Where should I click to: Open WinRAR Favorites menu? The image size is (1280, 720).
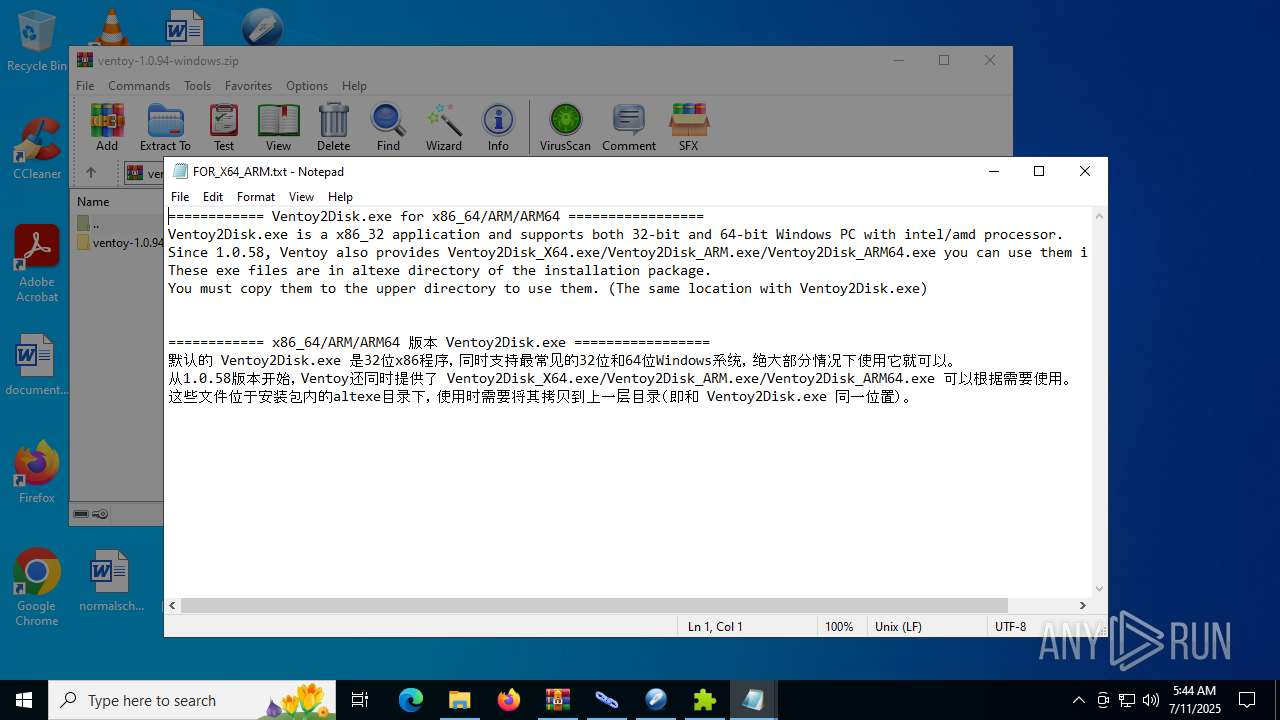coord(248,86)
